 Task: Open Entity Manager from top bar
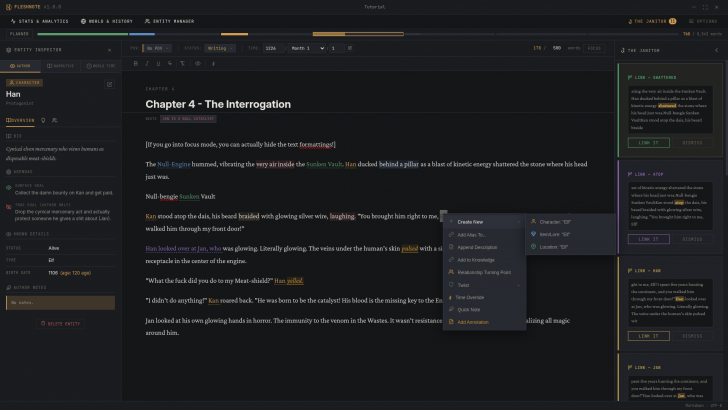coord(169,21)
